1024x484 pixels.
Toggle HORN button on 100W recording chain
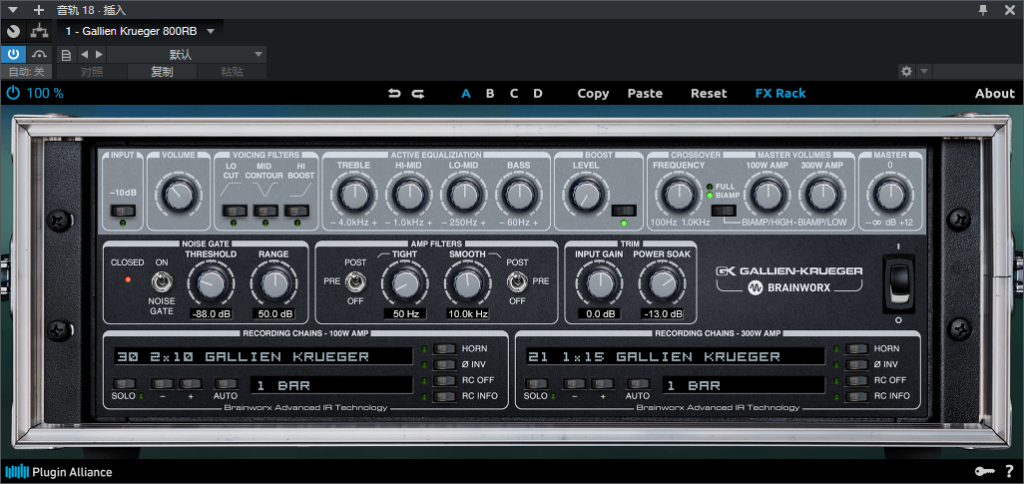[x=445, y=349]
